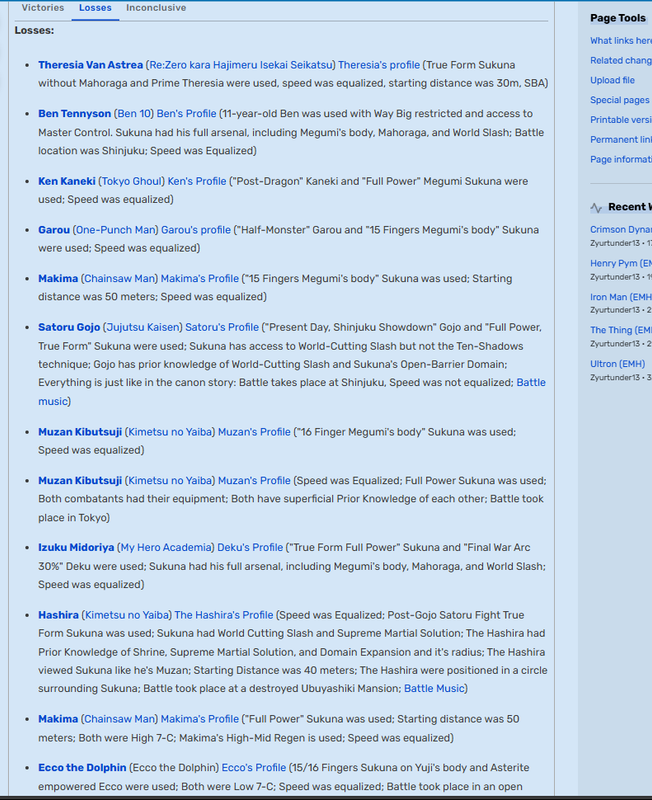Open Muzan Kibutsuji link in 16 Finger entry

pyautogui.click(x=80, y=432)
